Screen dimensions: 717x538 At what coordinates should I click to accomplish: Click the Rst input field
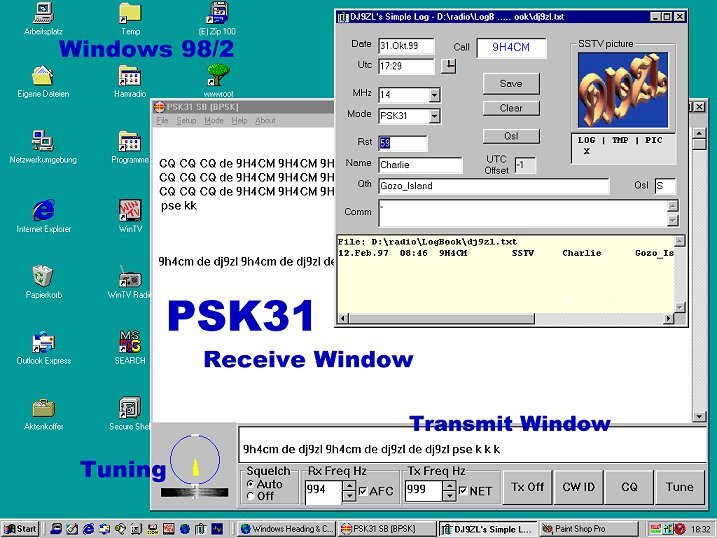[x=403, y=143]
